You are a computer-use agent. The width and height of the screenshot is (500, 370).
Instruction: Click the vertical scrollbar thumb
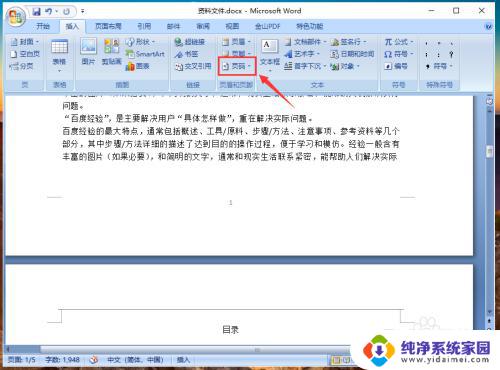click(x=489, y=152)
